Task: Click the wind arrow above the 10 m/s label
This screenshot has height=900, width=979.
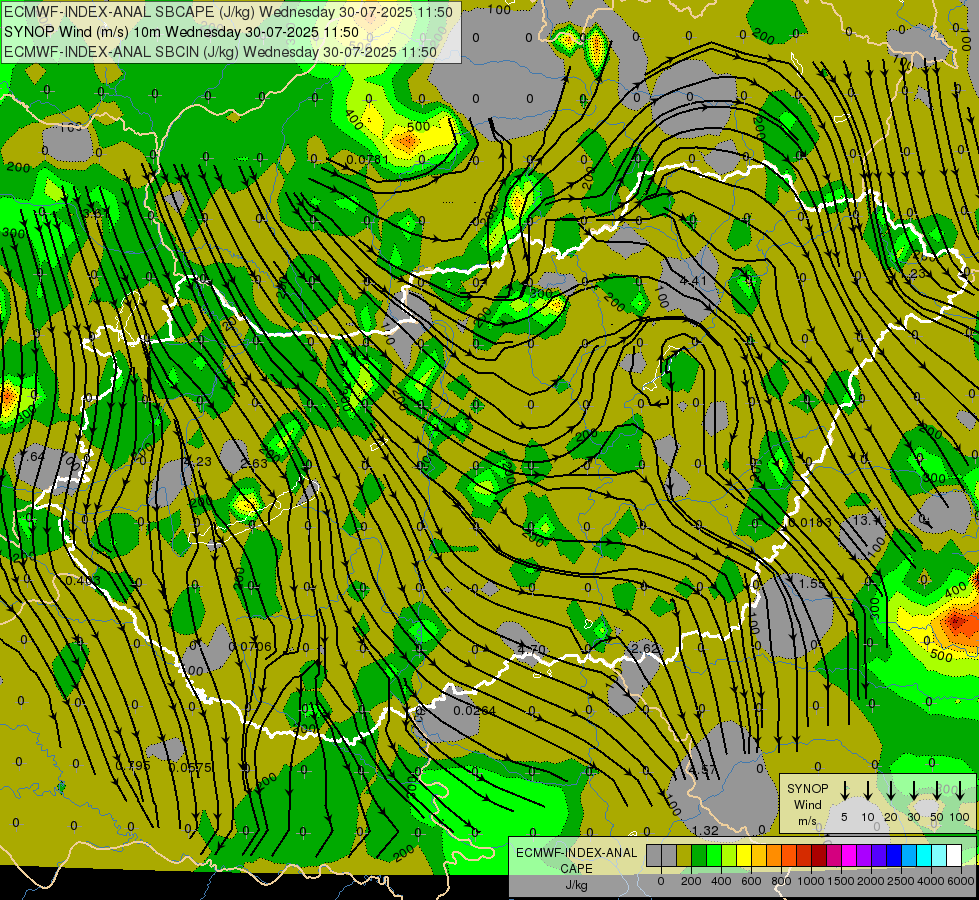Action: [x=867, y=790]
